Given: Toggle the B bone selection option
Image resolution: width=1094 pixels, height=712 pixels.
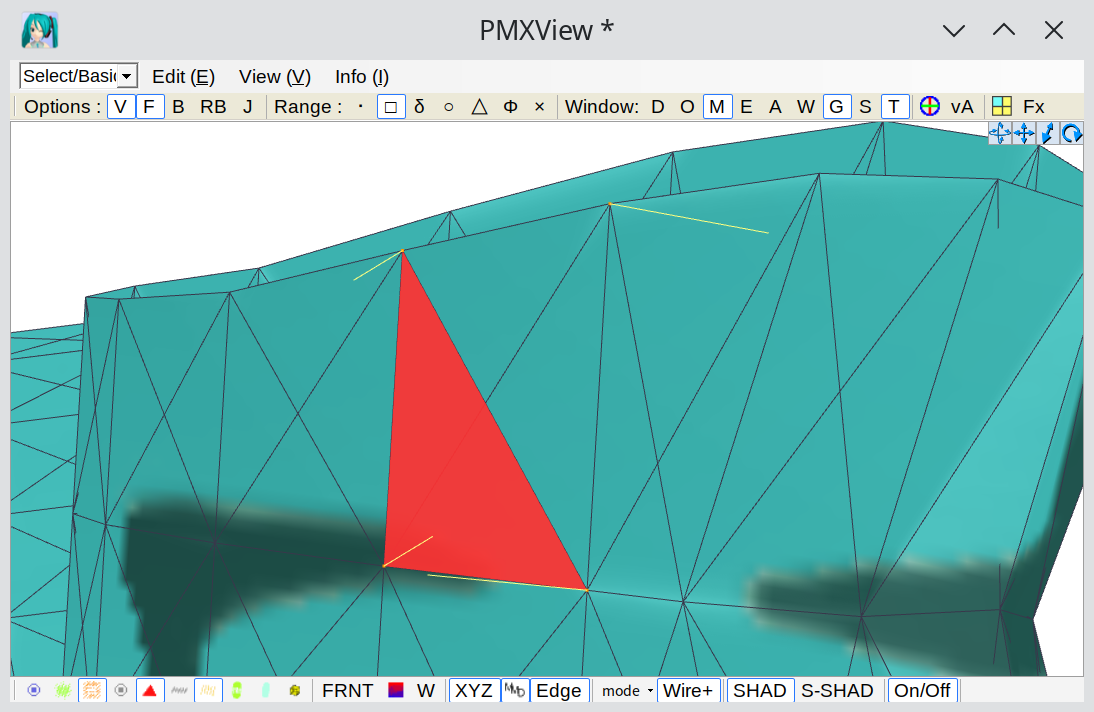Looking at the screenshot, I should point(179,107).
